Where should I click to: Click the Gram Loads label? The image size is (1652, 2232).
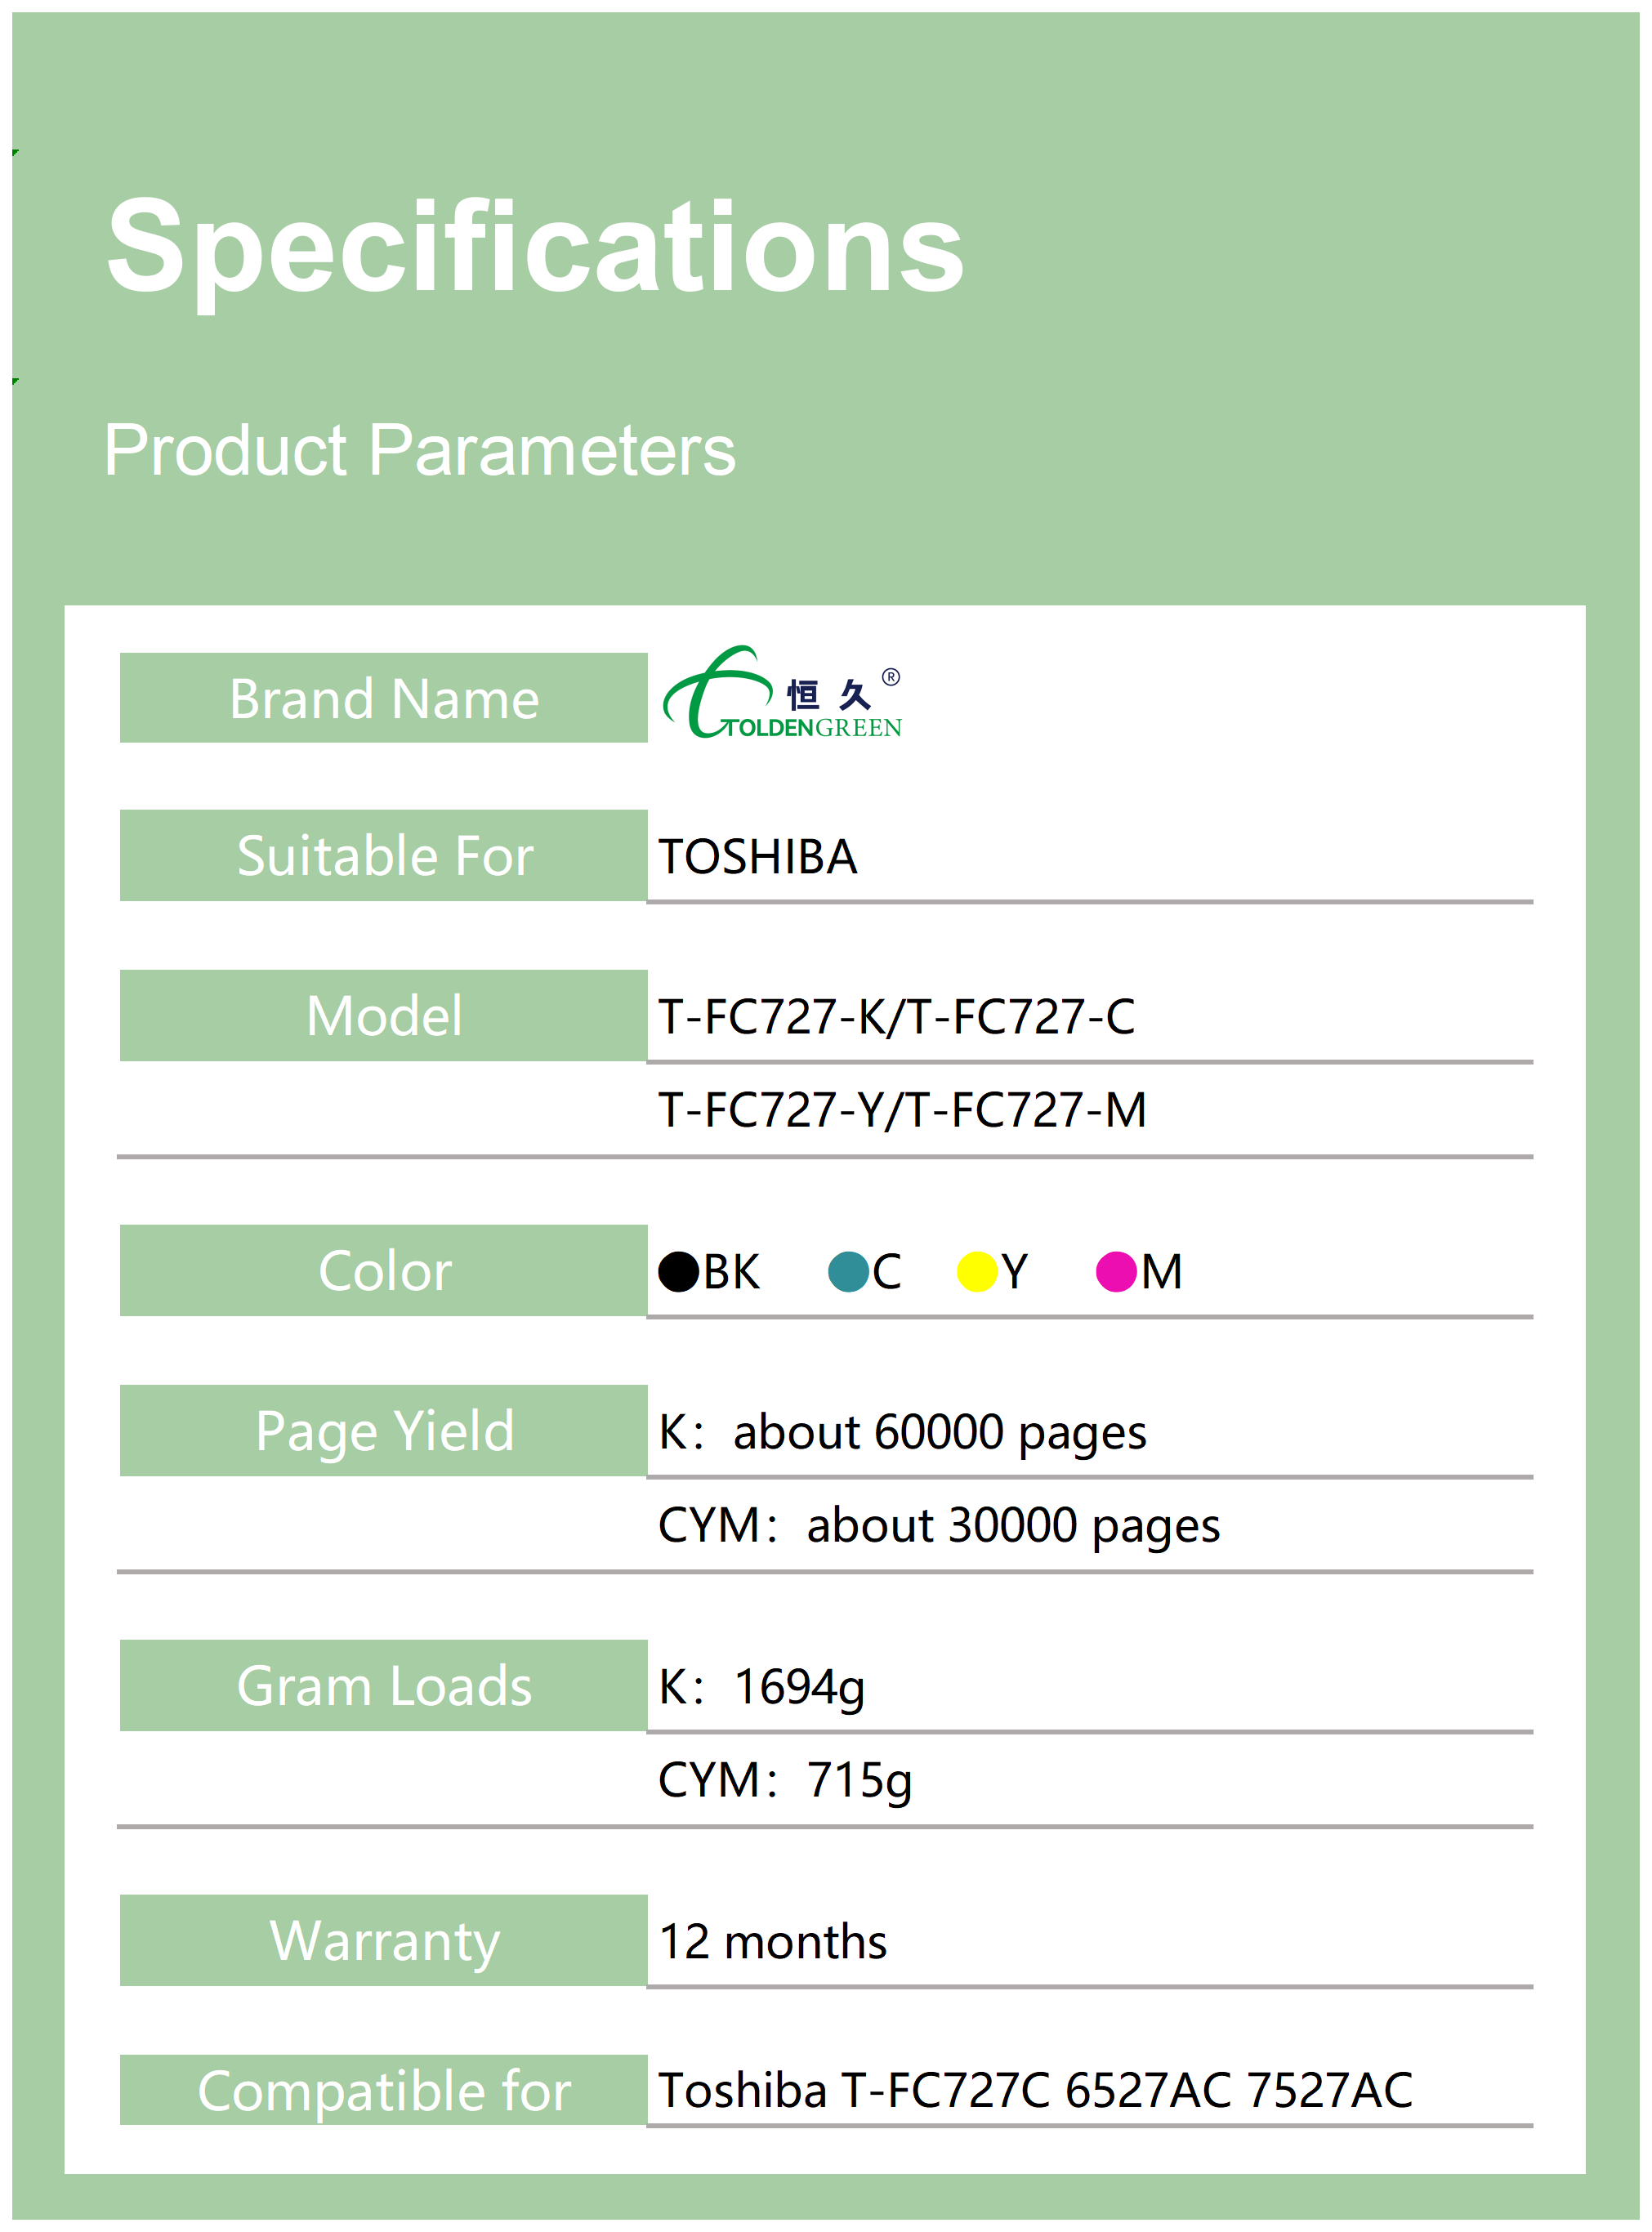384,1686
